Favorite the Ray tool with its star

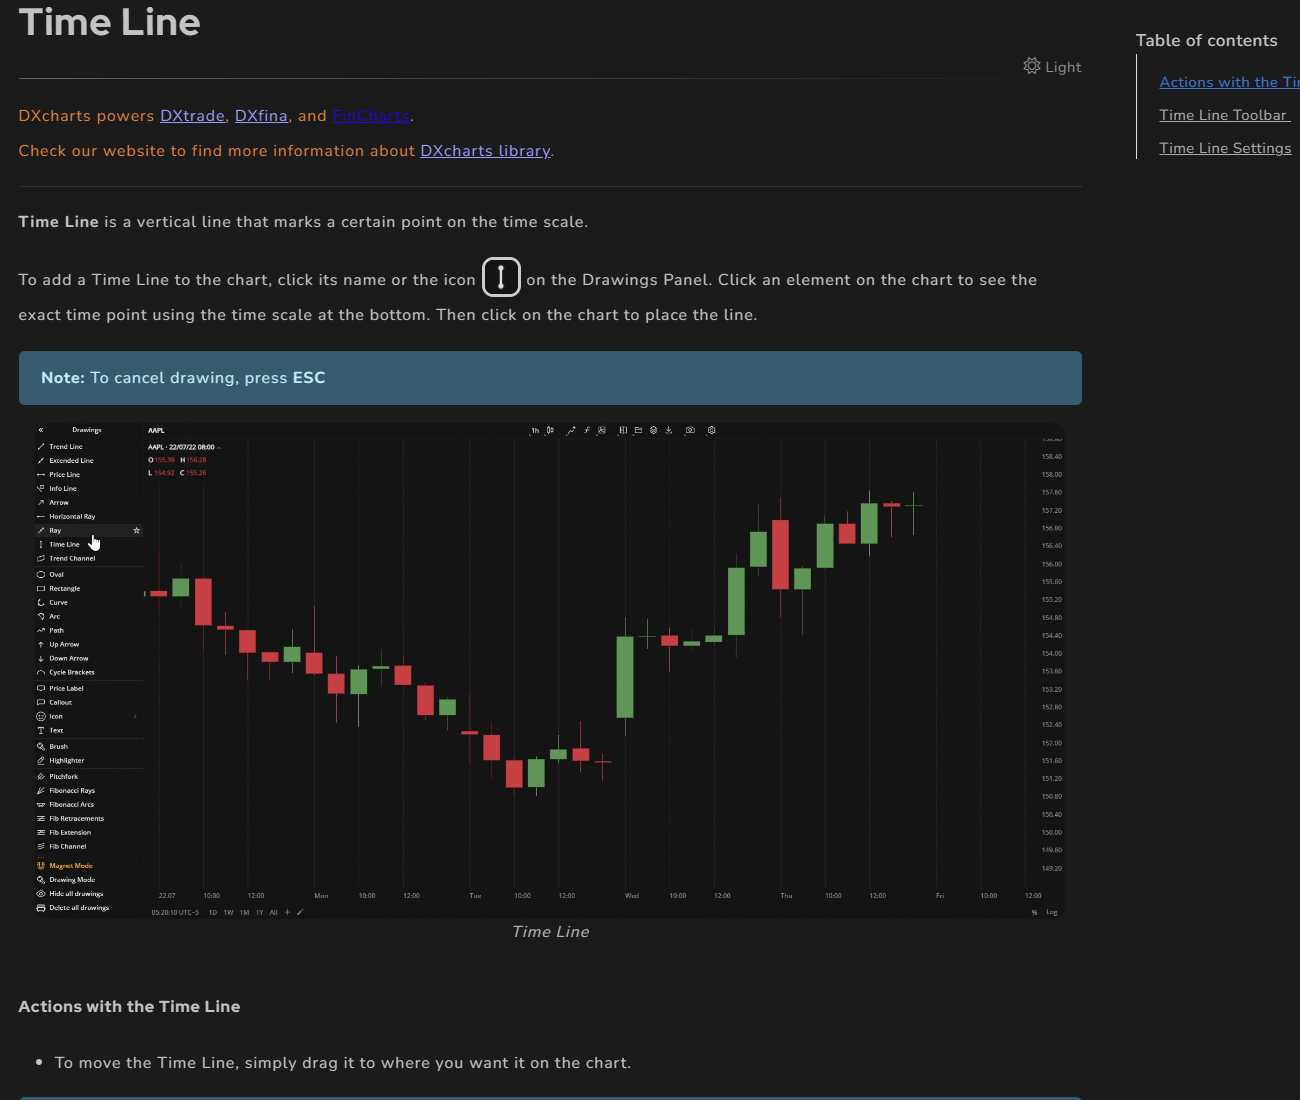point(137,531)
